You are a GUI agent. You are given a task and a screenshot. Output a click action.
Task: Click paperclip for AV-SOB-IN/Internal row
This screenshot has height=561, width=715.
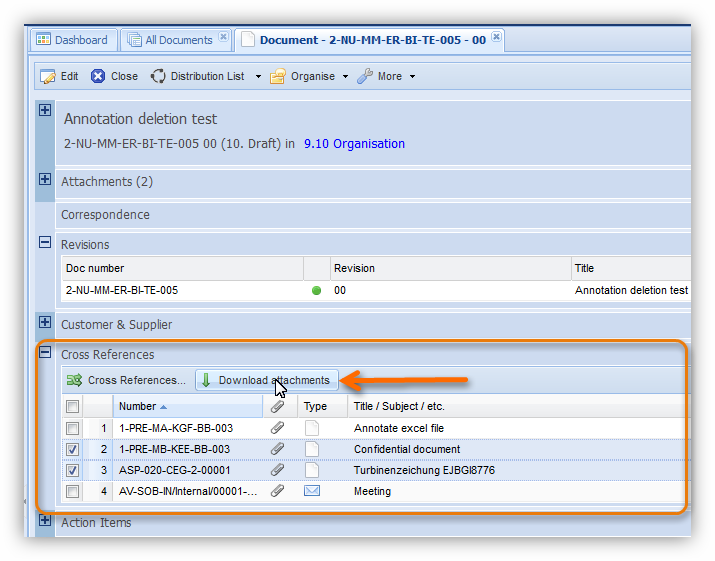coord(277,491)
